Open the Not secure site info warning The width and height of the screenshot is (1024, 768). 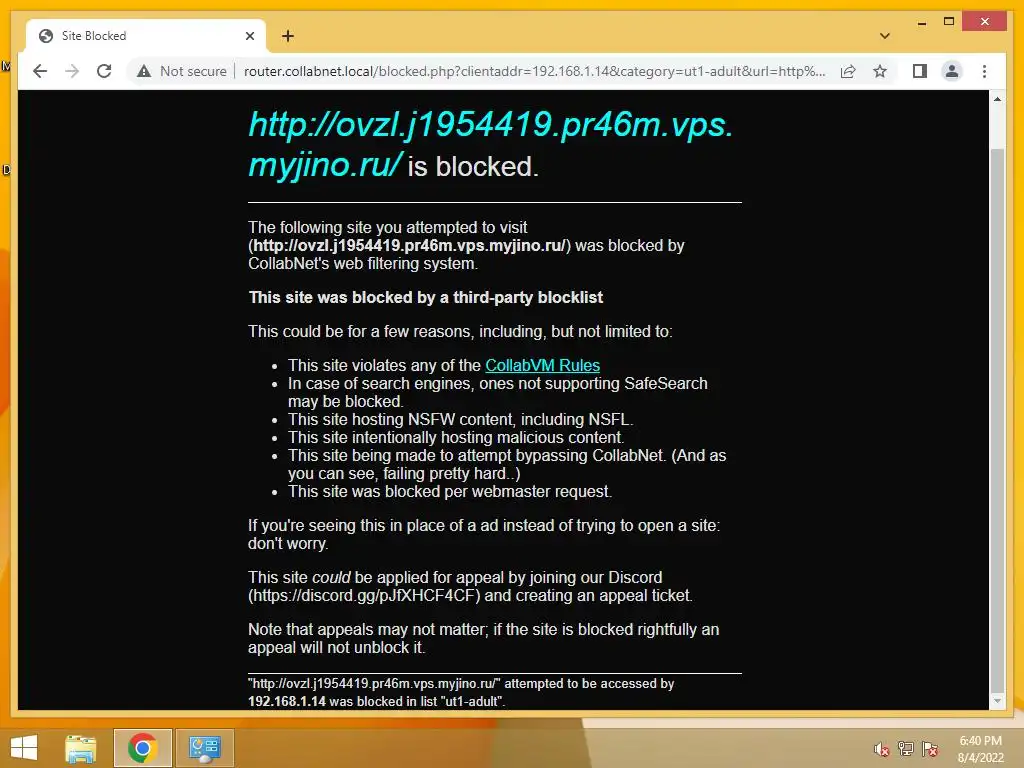click(x=182, y=71)
